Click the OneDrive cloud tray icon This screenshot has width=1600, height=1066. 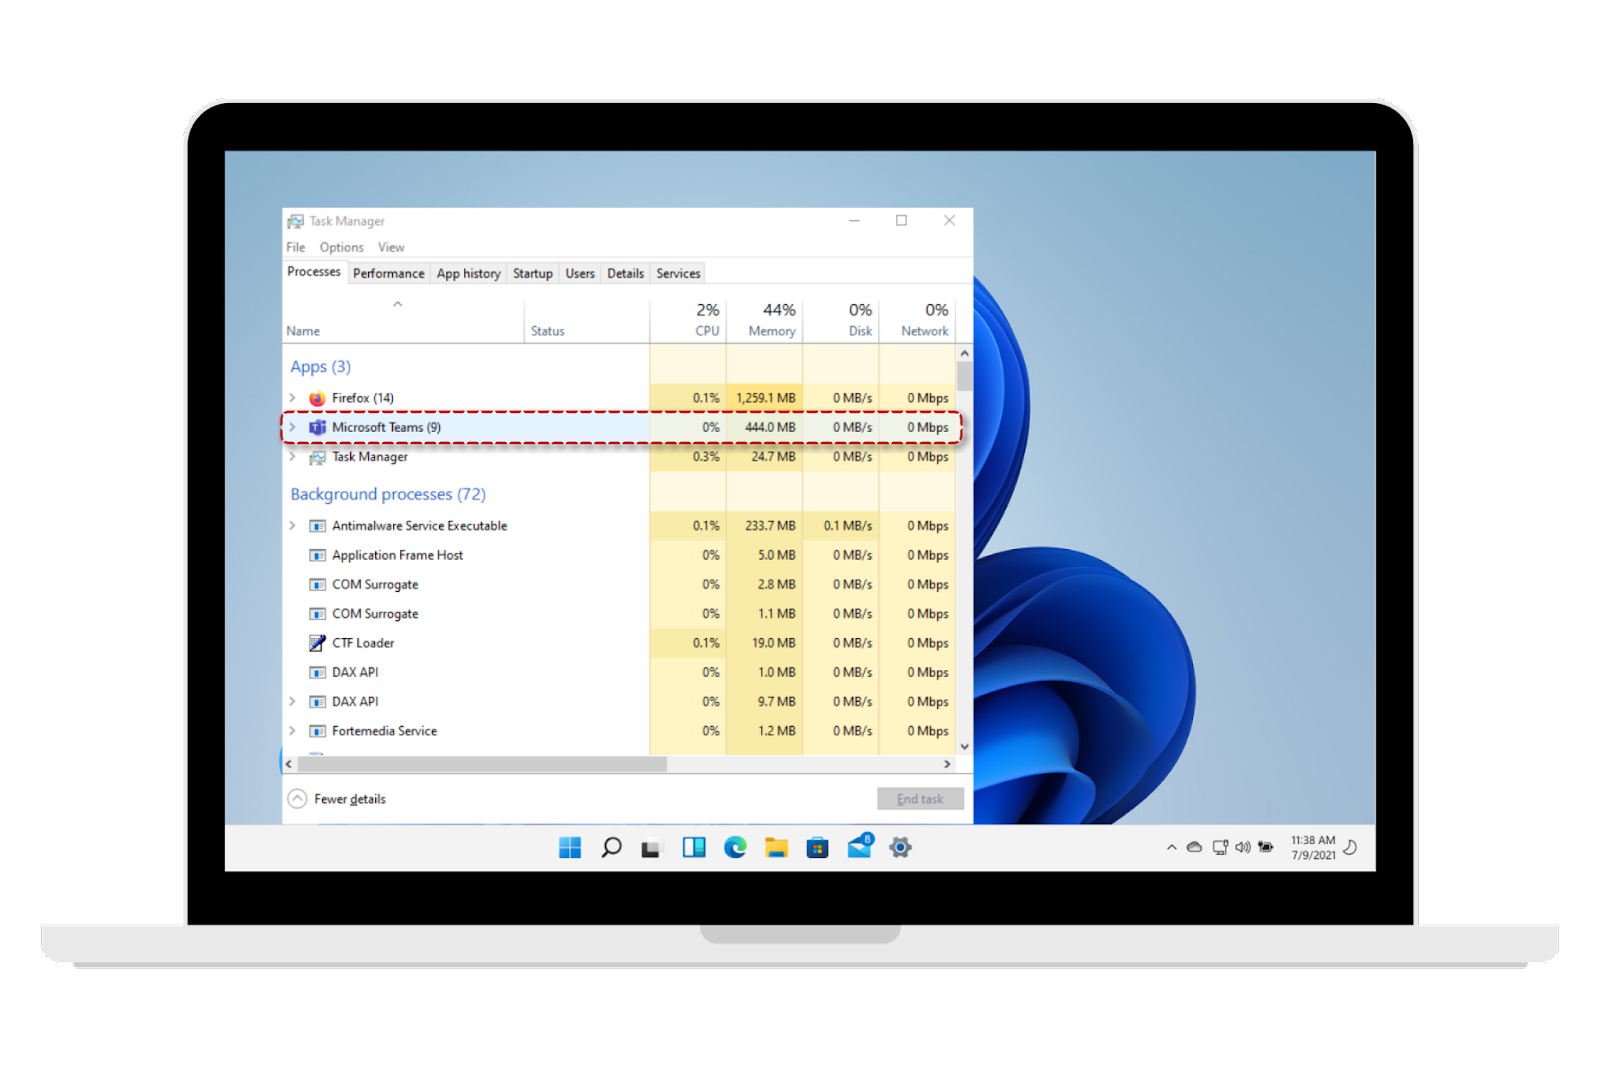point(1194,847)
